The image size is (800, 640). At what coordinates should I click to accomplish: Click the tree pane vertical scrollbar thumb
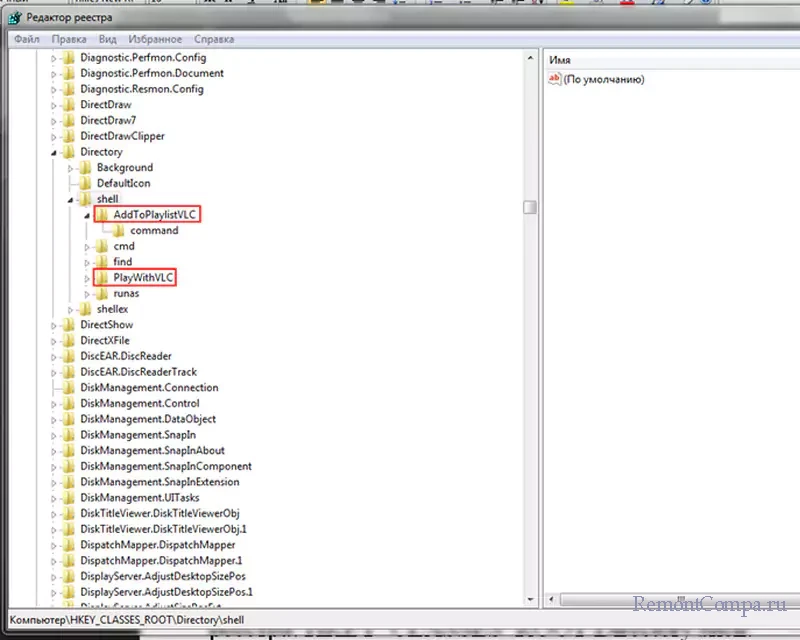point(529,207)
